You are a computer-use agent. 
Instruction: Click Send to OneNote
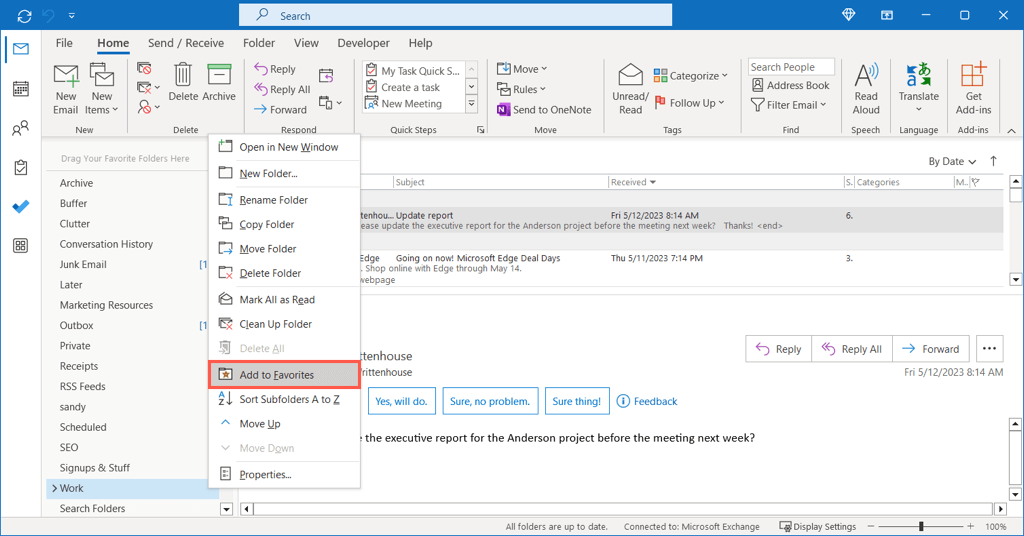tap(544, 110)
